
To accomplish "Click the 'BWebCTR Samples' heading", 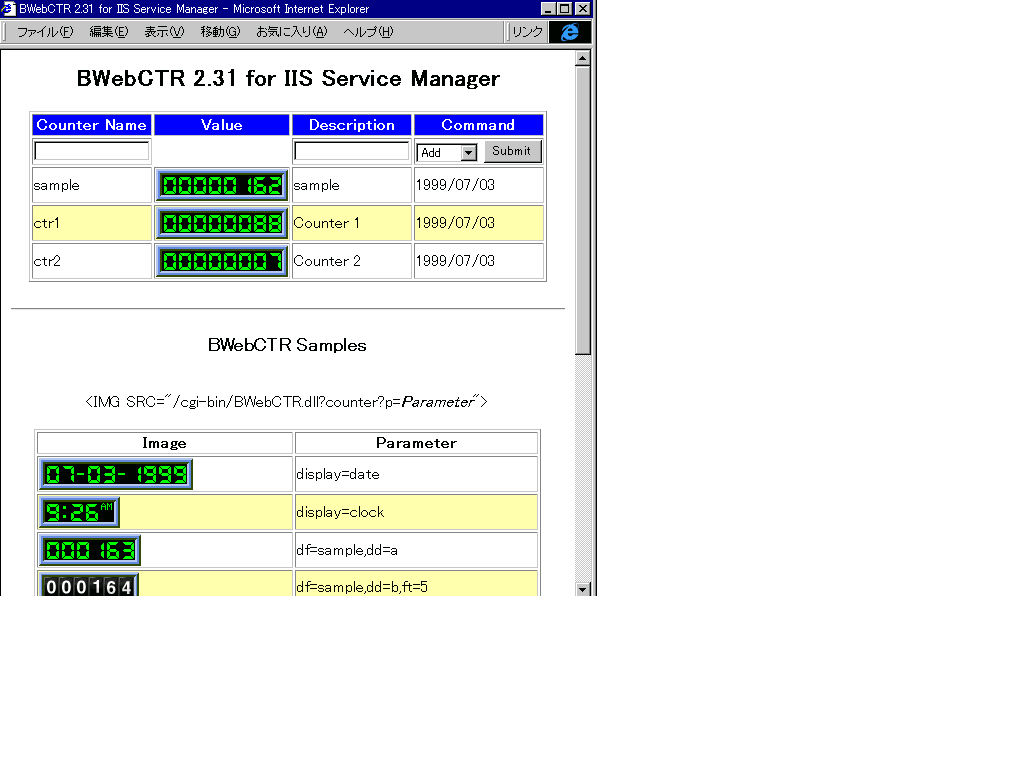I will pyautogui.click(x=287, y=345).
